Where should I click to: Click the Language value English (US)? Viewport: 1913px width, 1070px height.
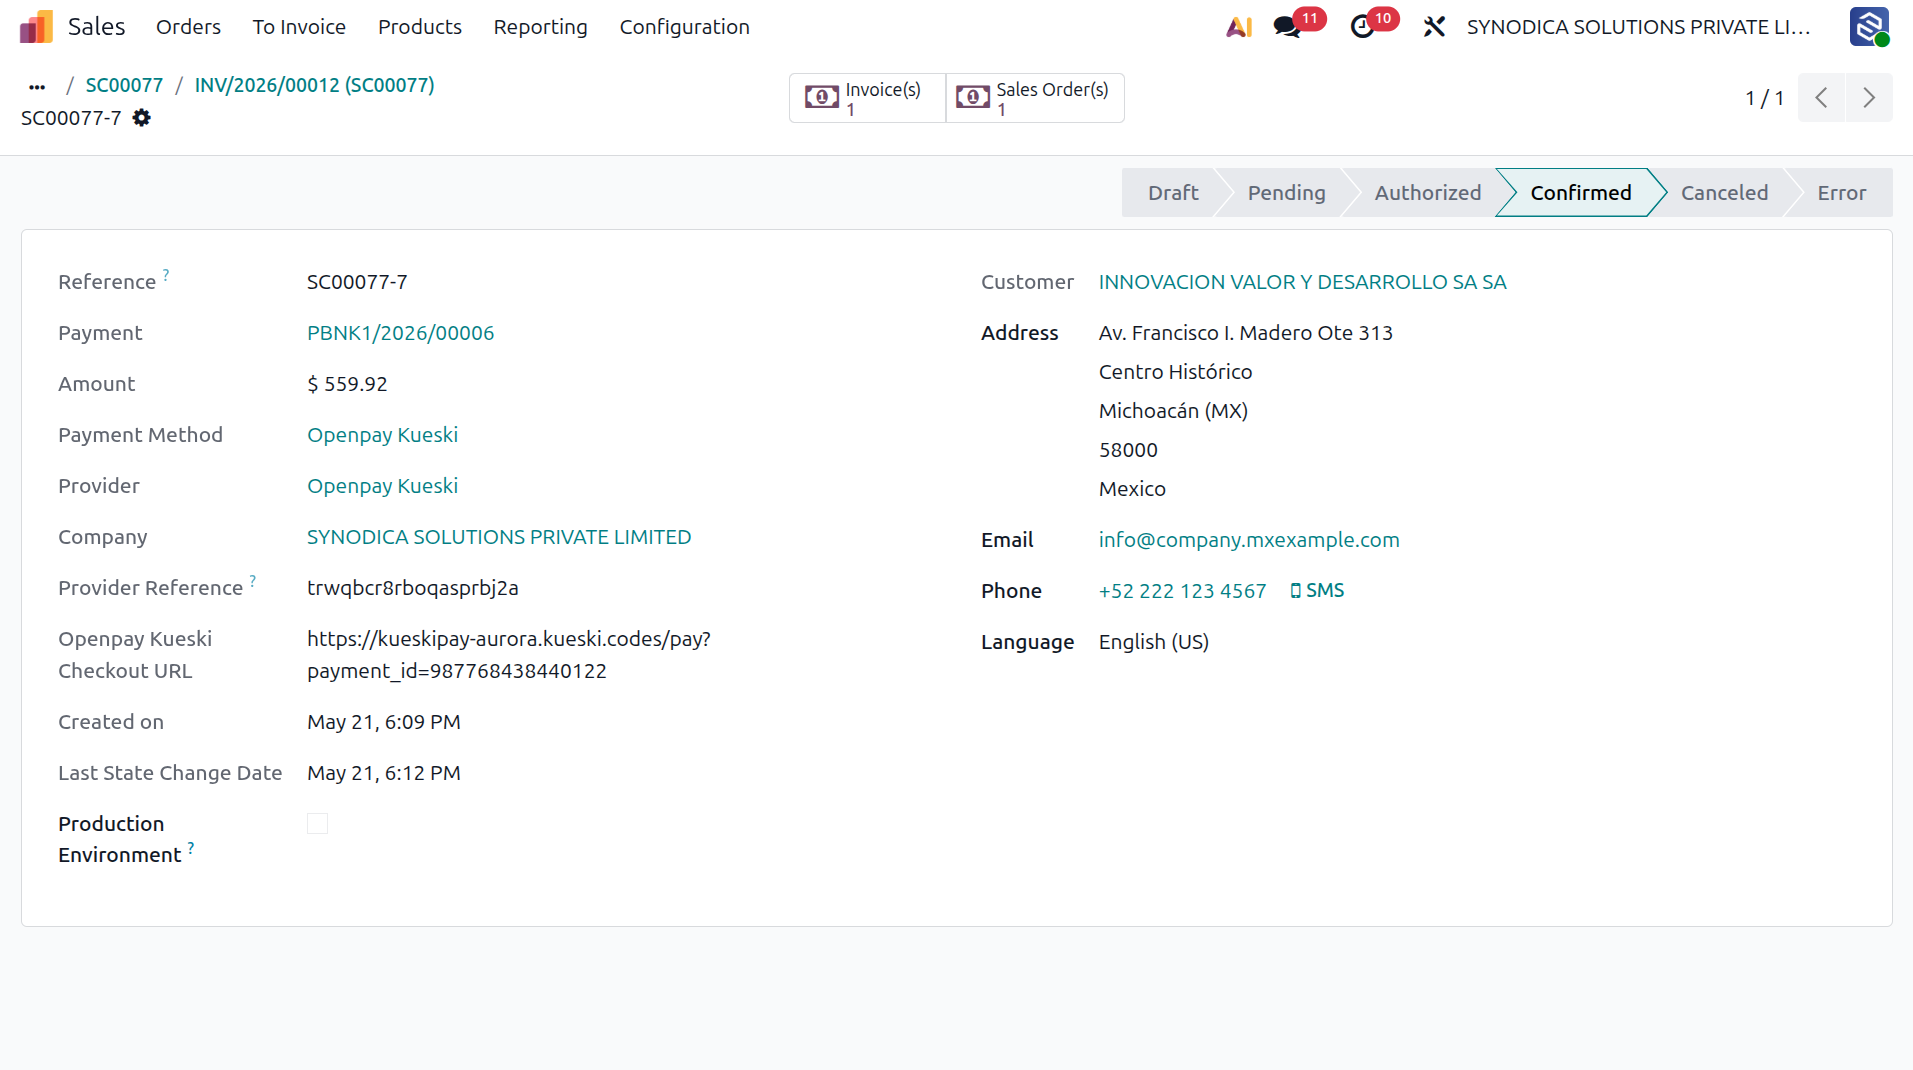click(1154, 642)
